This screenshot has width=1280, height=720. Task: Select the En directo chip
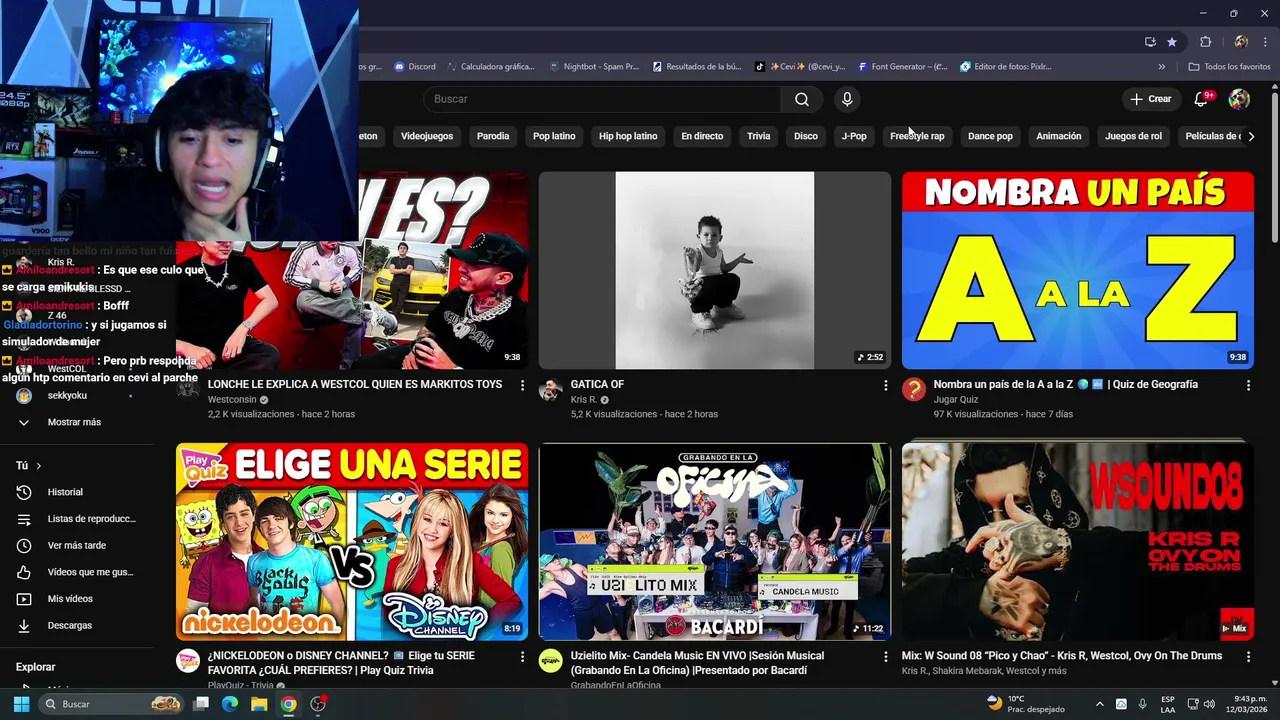click(x=702, y=136)
